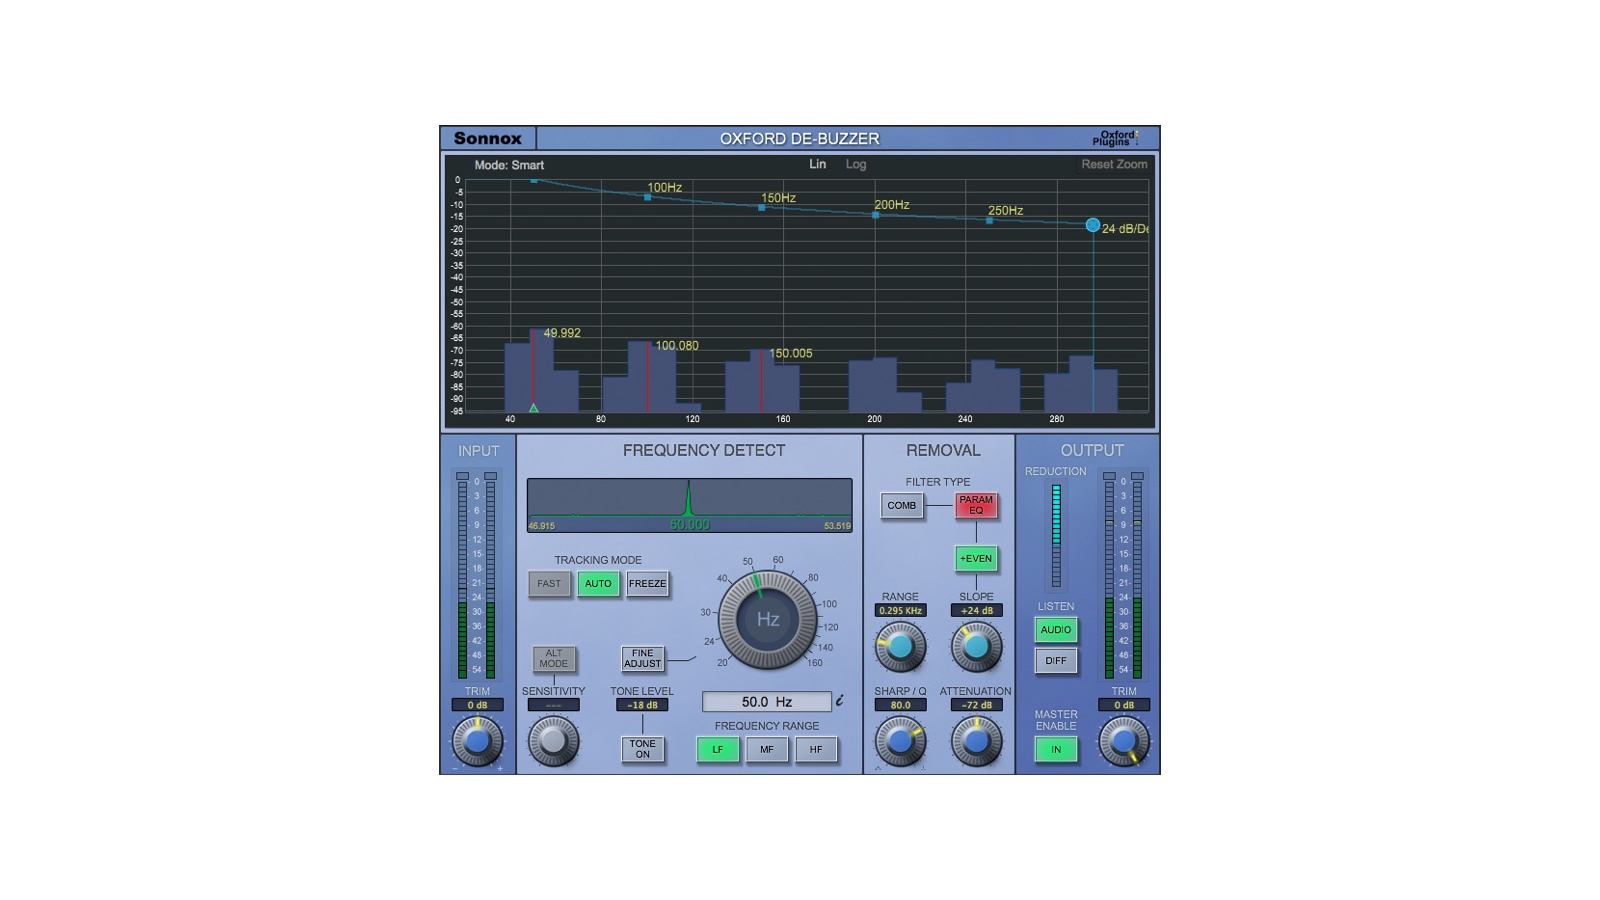Screen dimensions: 1600x900
Task: Click the input TRIM 0 dB value box
Action: pos(477,705)
